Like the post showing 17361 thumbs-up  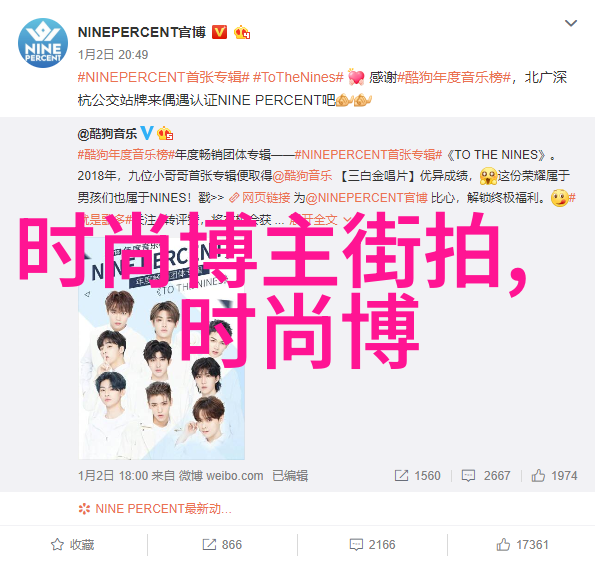pyautogui.click(x=522, y=545)
